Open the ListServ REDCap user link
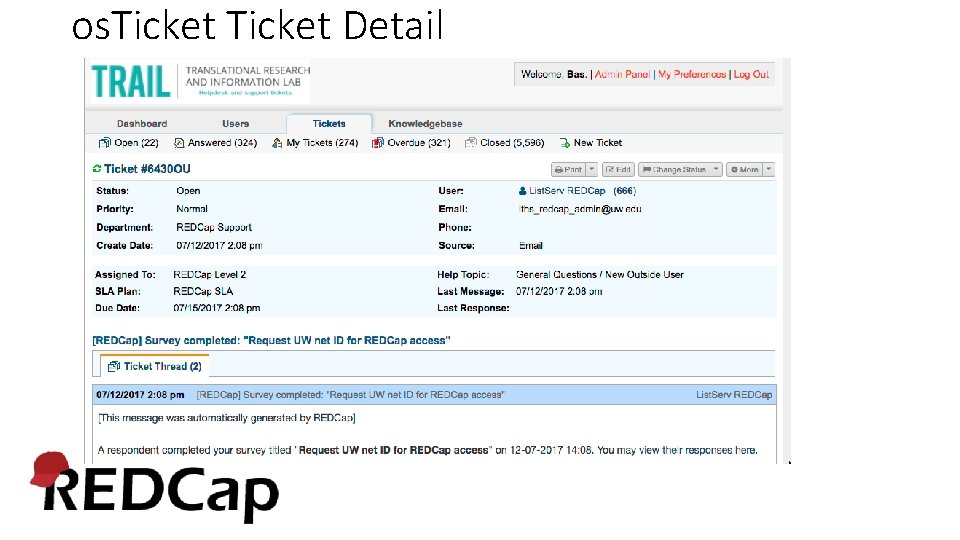960x540 pixels. click(x=567, y=191)
